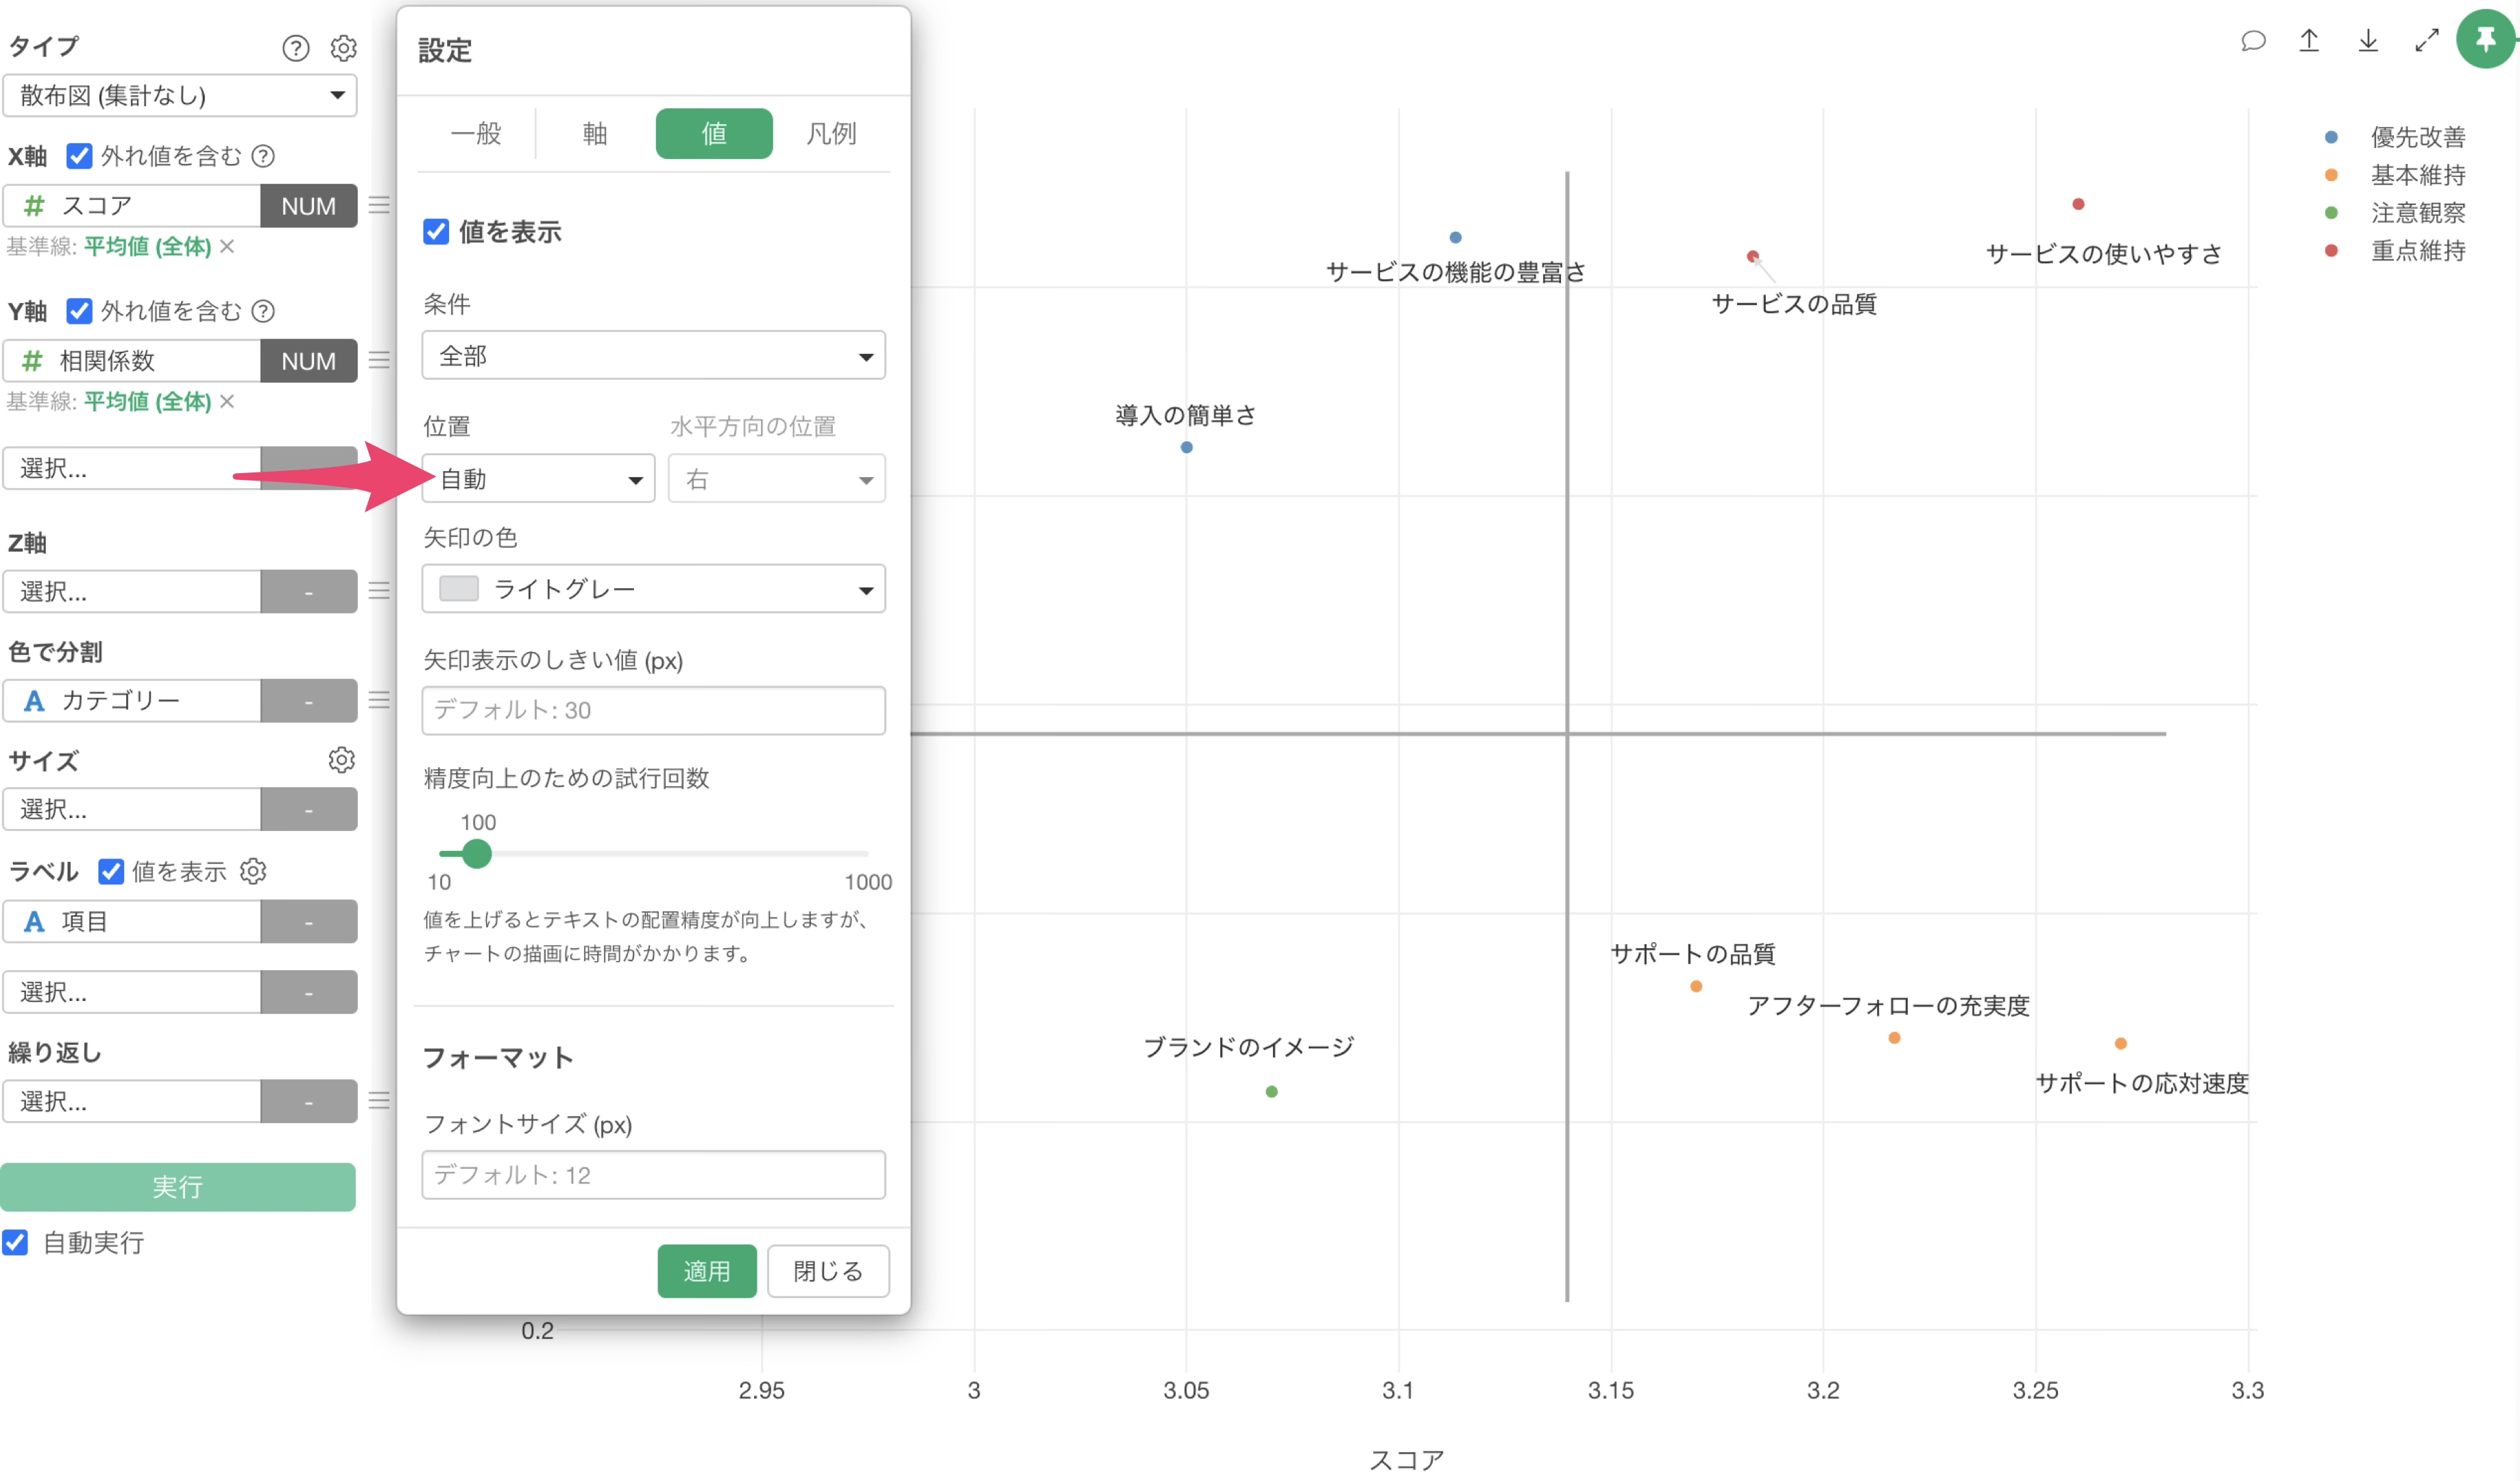Click help question mark beside タイプ
Screen dimensions: 2520x1481
tap(296, 48)
